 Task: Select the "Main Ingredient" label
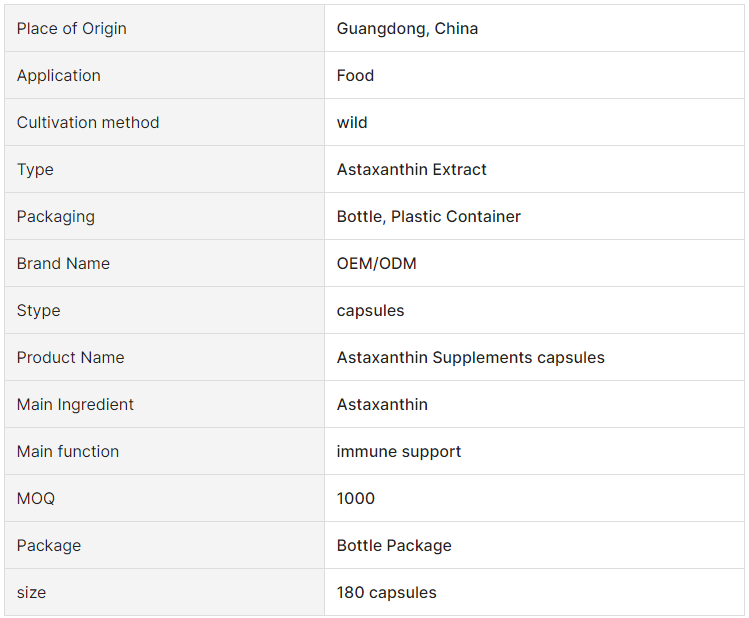coord(75,404)
